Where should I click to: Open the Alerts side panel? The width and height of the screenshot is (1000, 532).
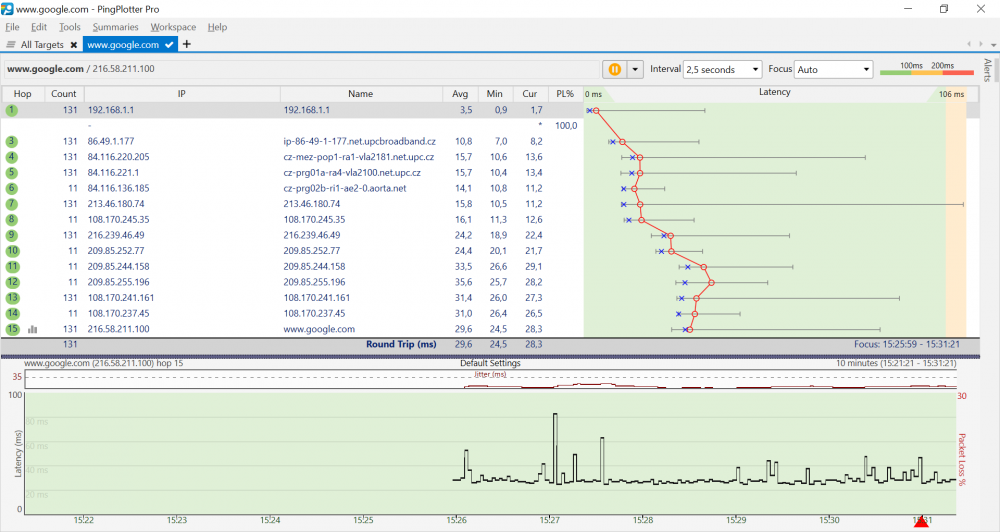987,70
